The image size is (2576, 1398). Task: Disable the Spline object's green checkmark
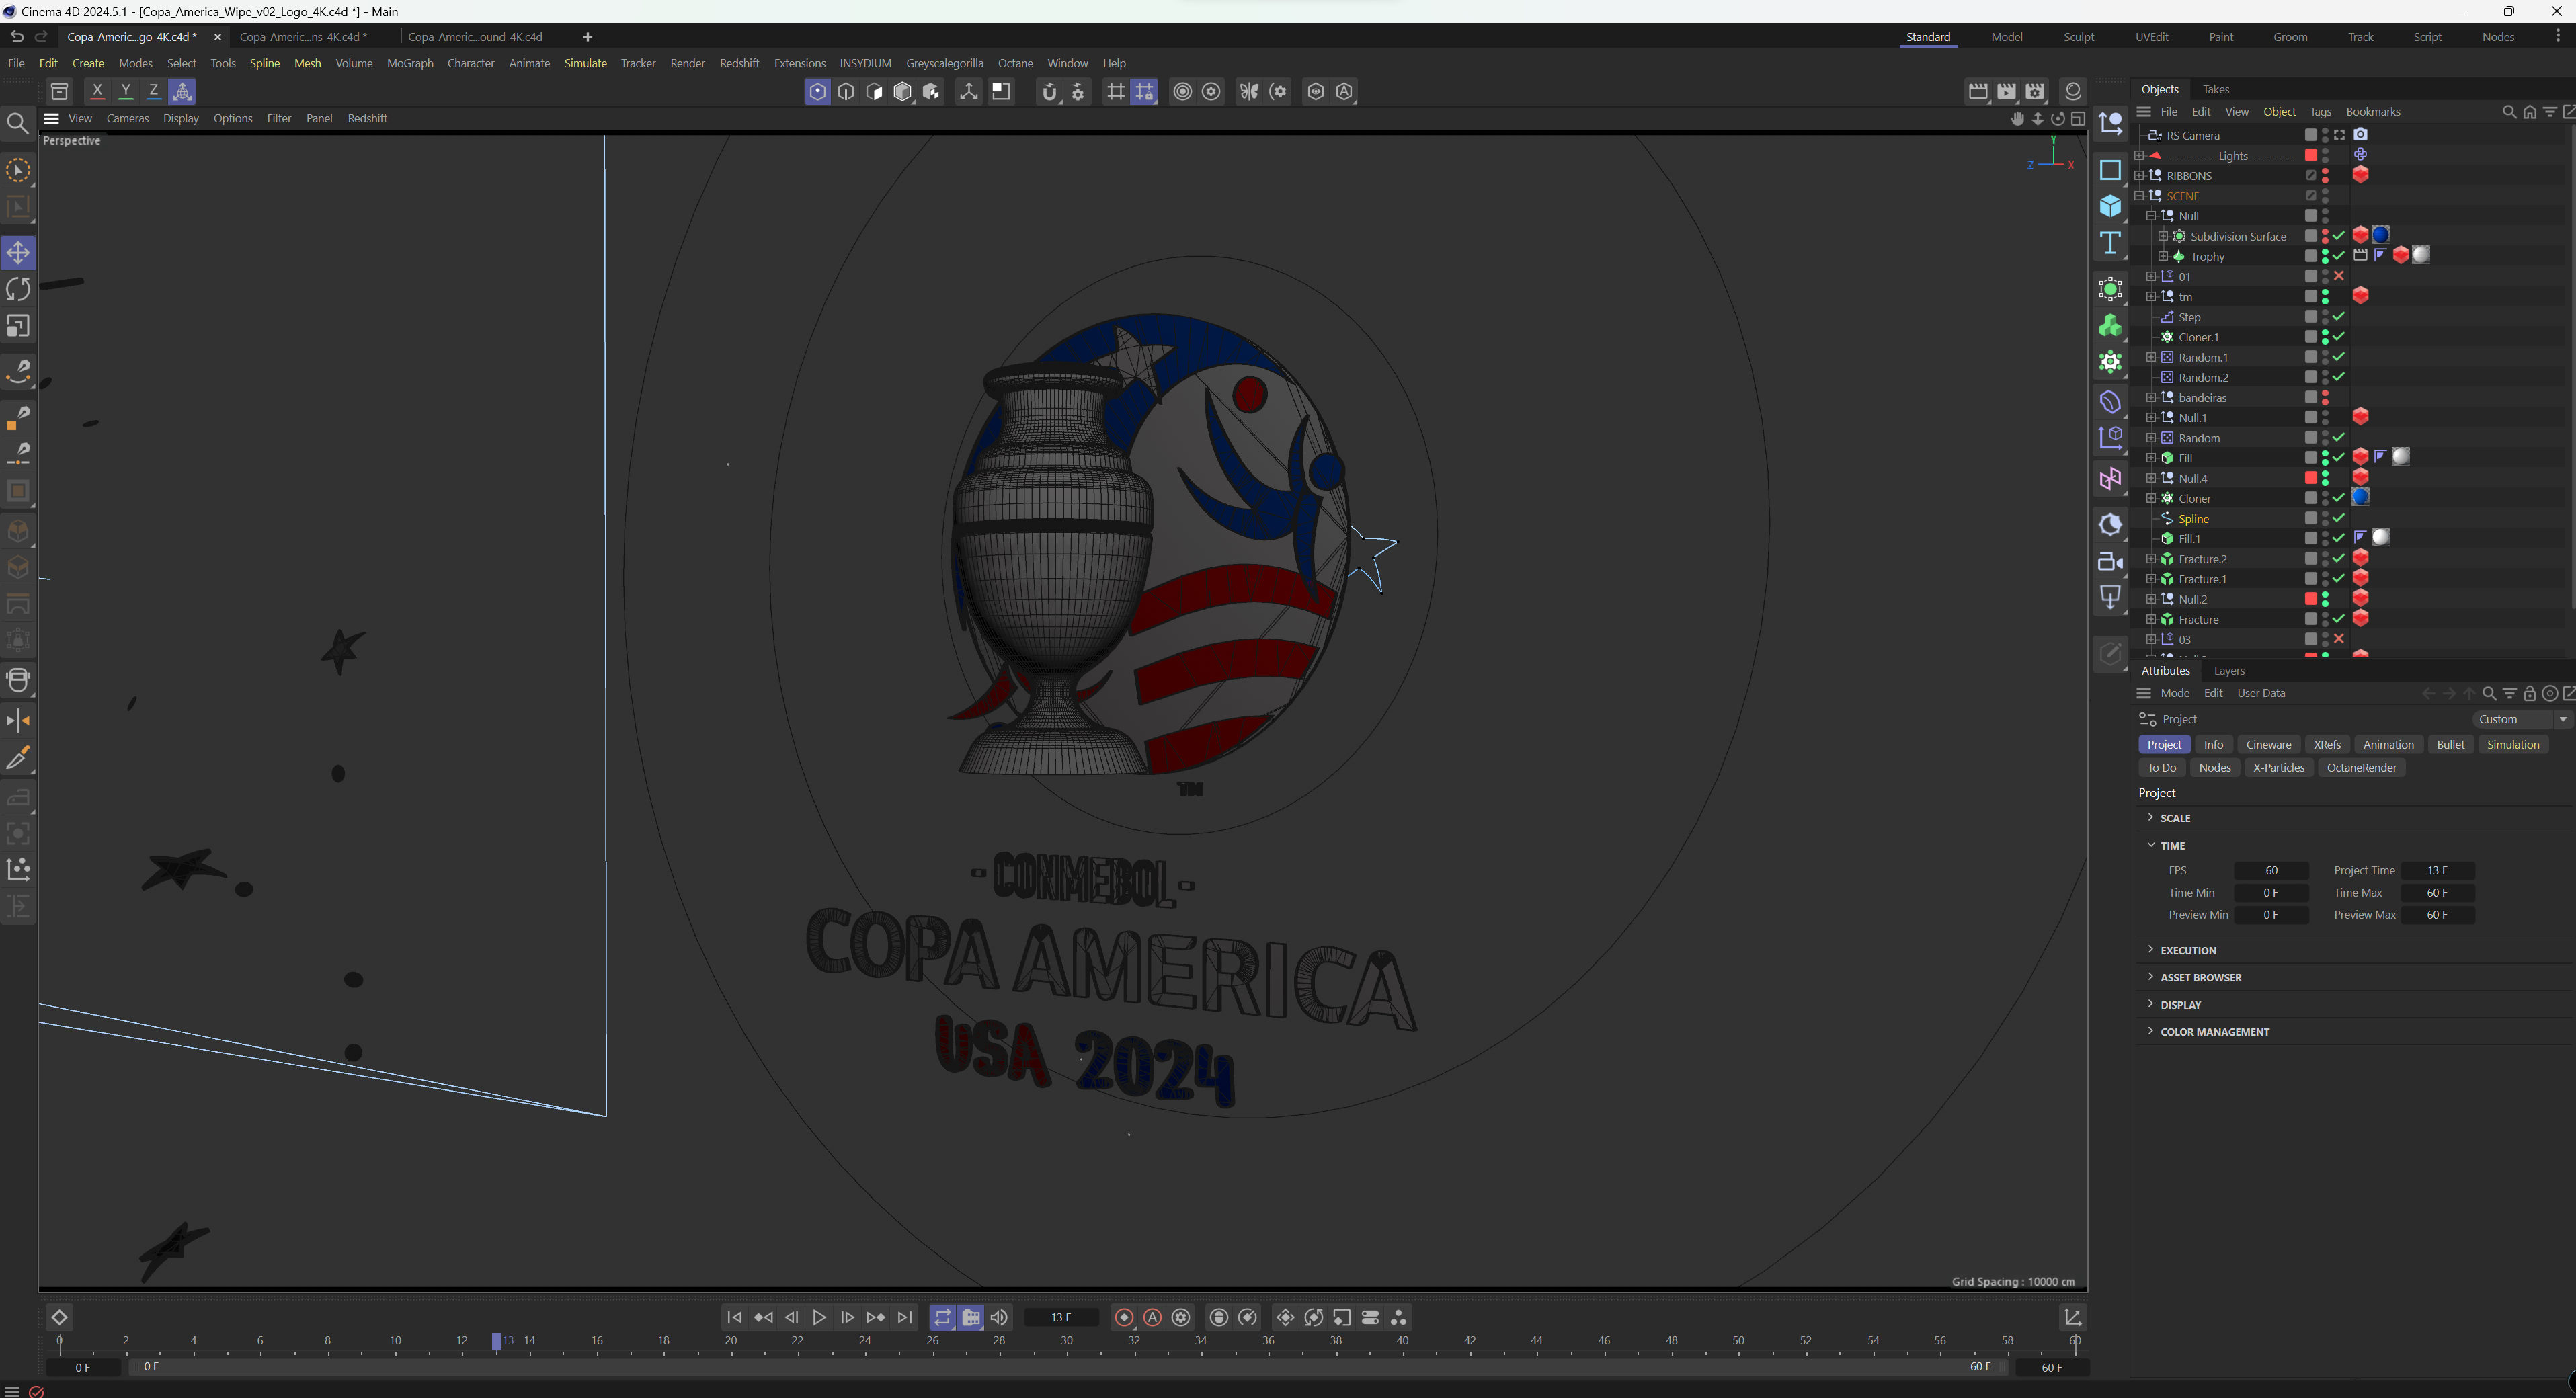click(x=2340, y=518)
